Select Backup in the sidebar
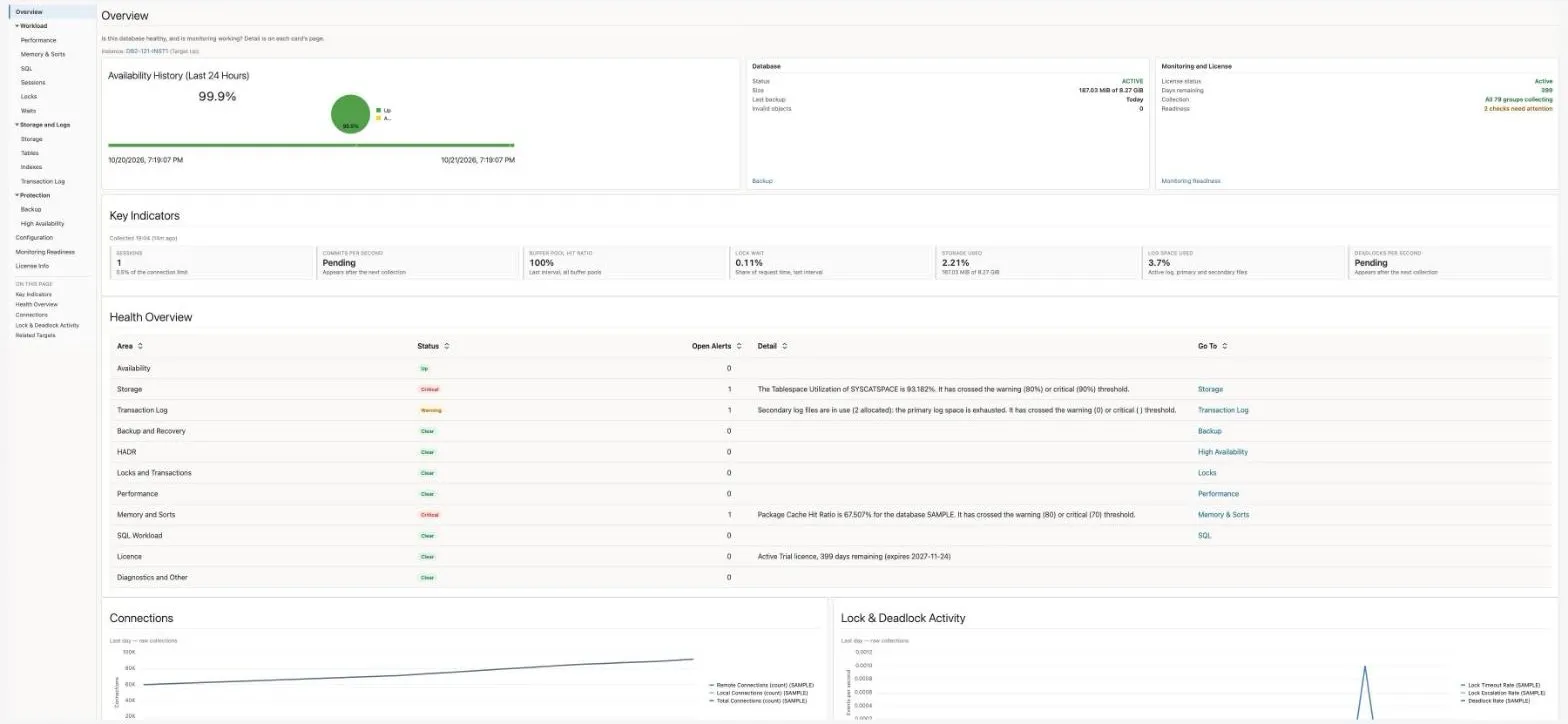 pos(31,209)
